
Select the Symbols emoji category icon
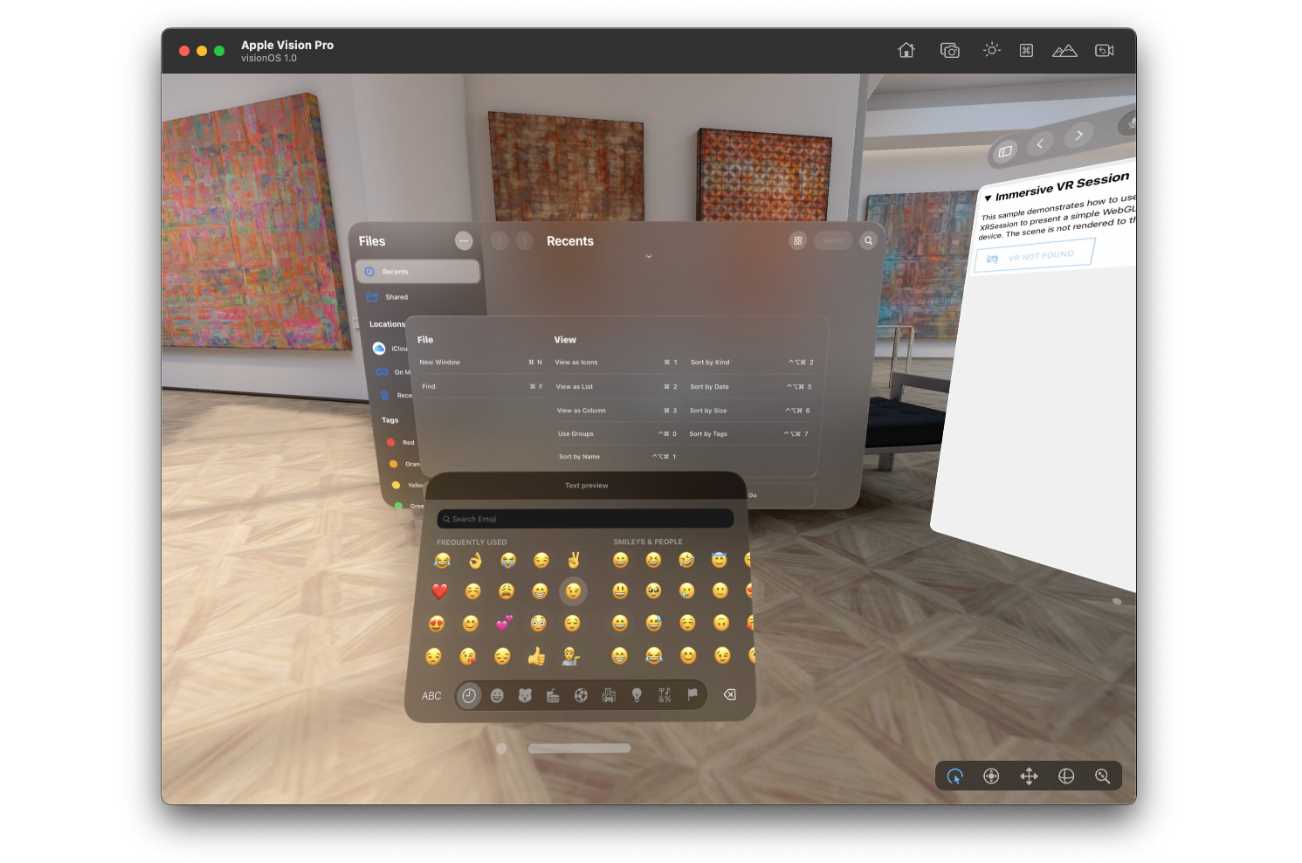(664, 696)
